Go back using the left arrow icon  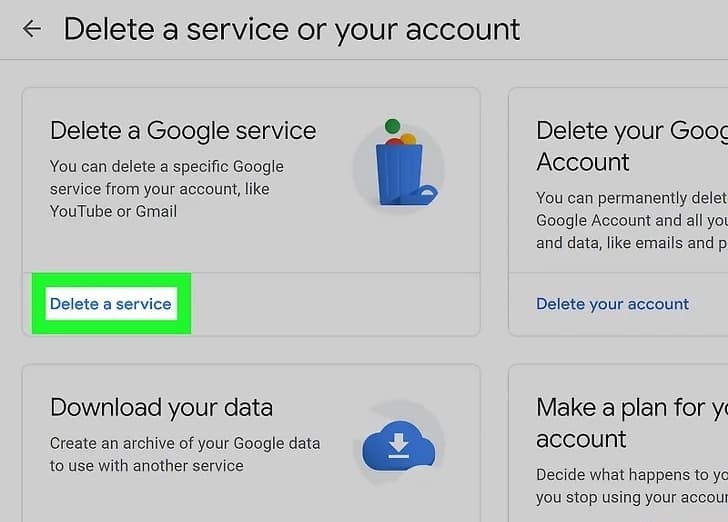pos(32,29)
